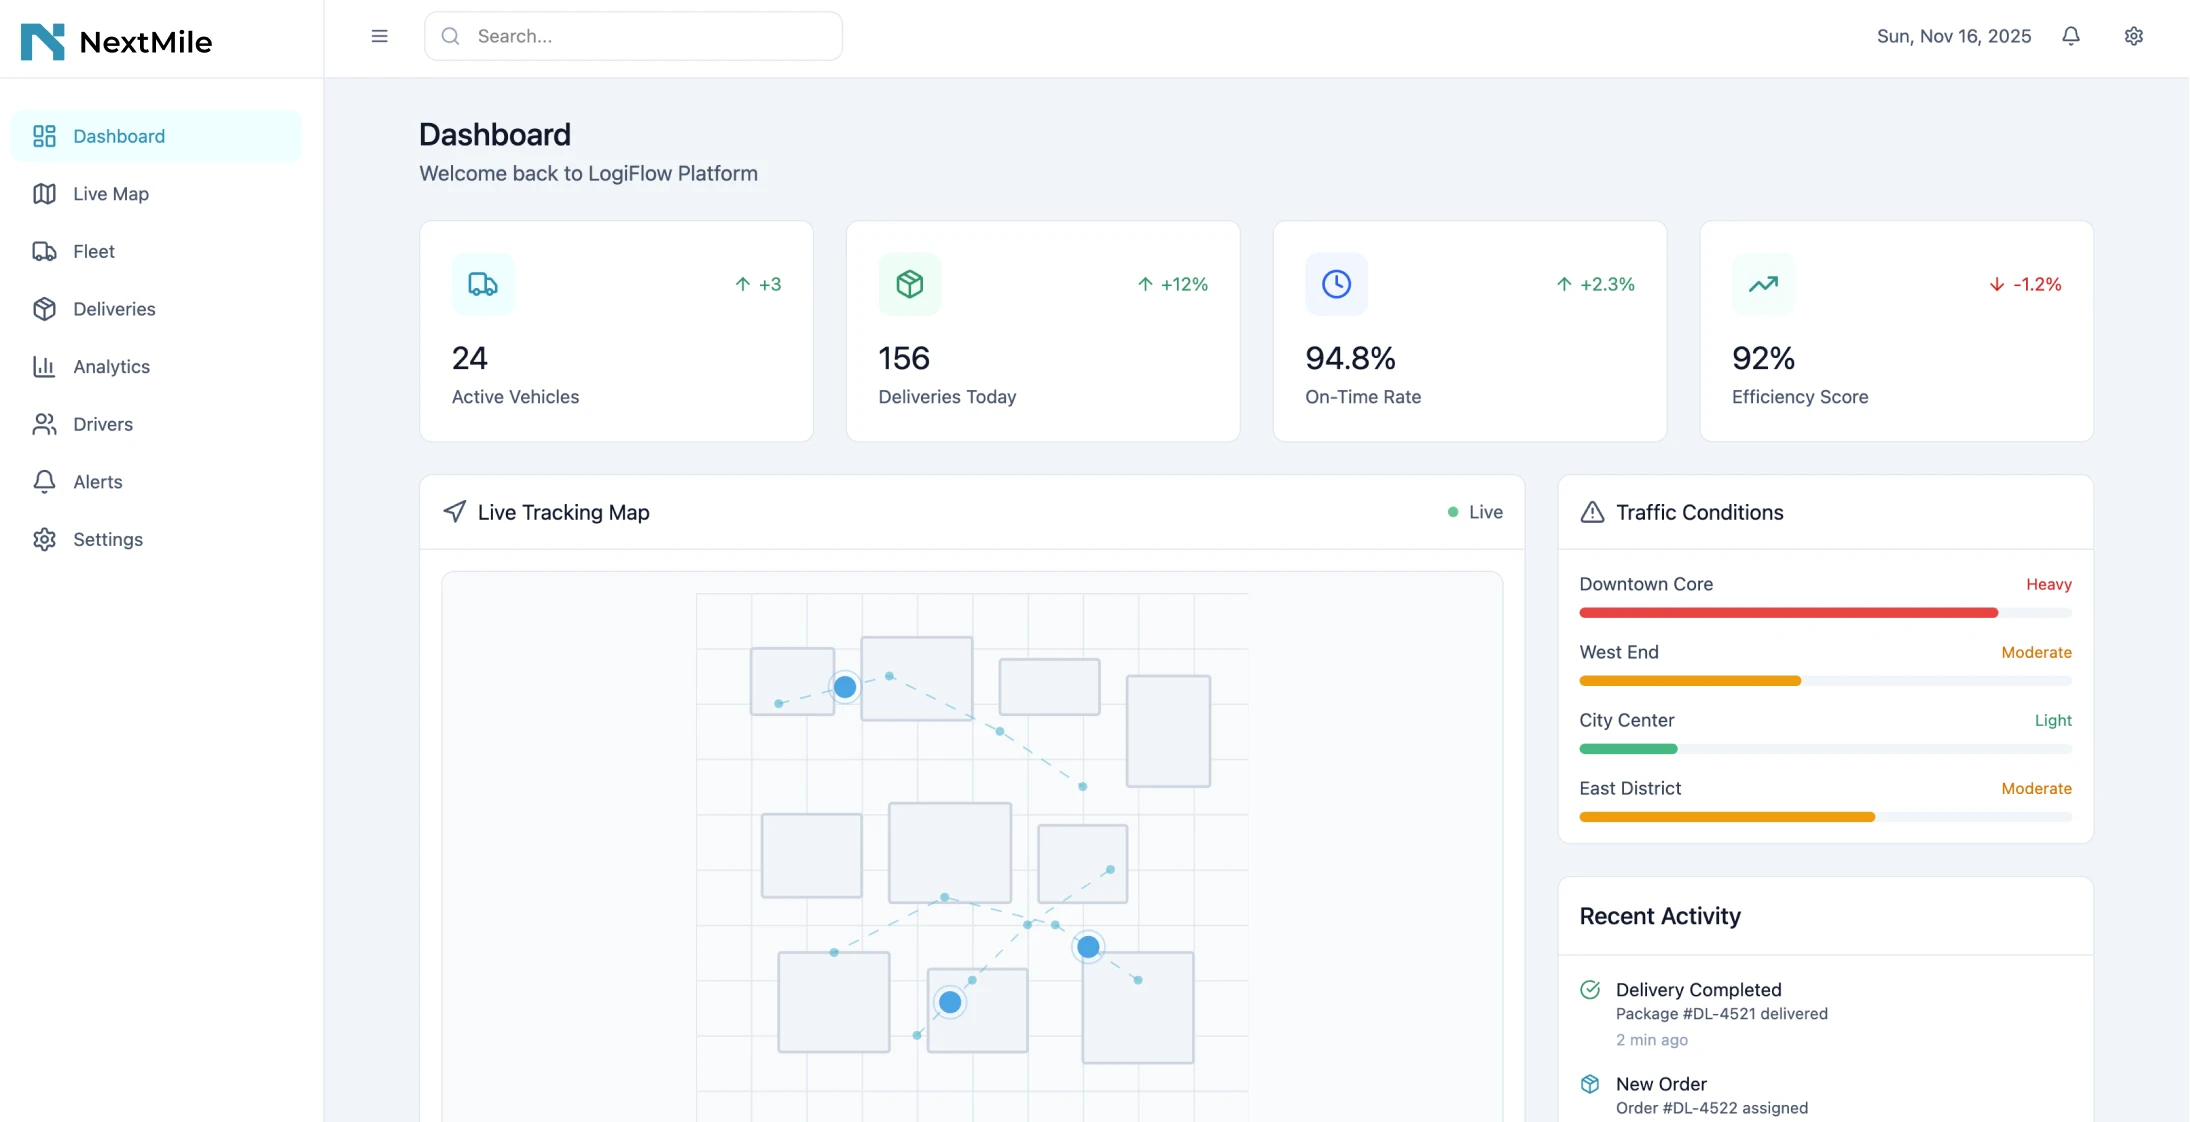
Task: Click the hamburger menu icon
Action: coord(379,36)
